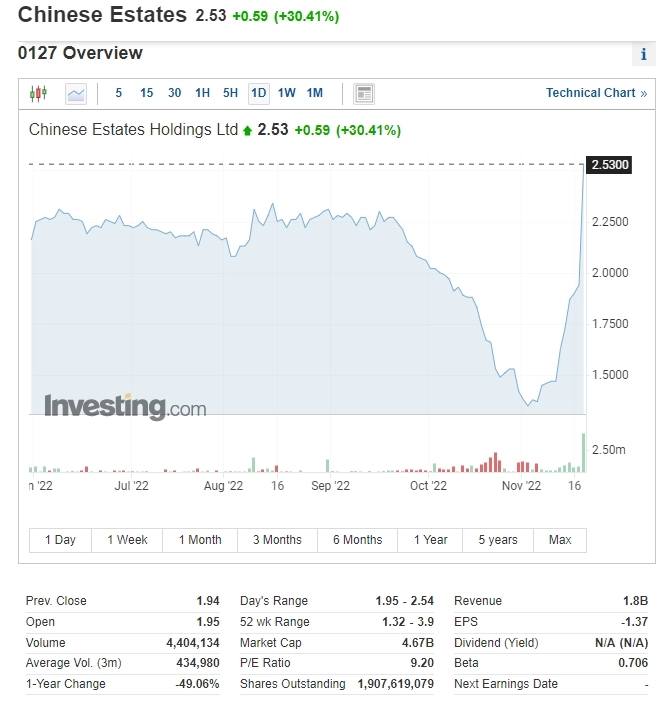The image size is (671, 718).
Task: Click the green up arrow indicator
Action: [x=248, y=130]
